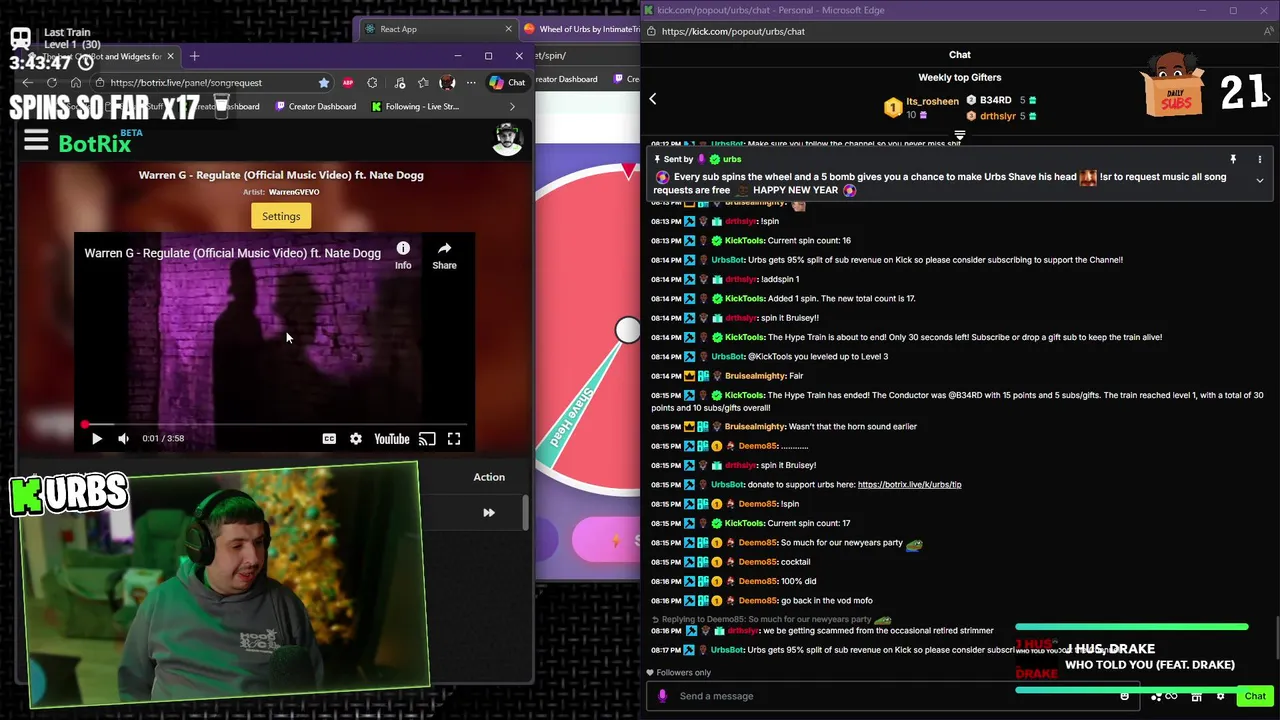Click the Action column header

click(489, 477)
